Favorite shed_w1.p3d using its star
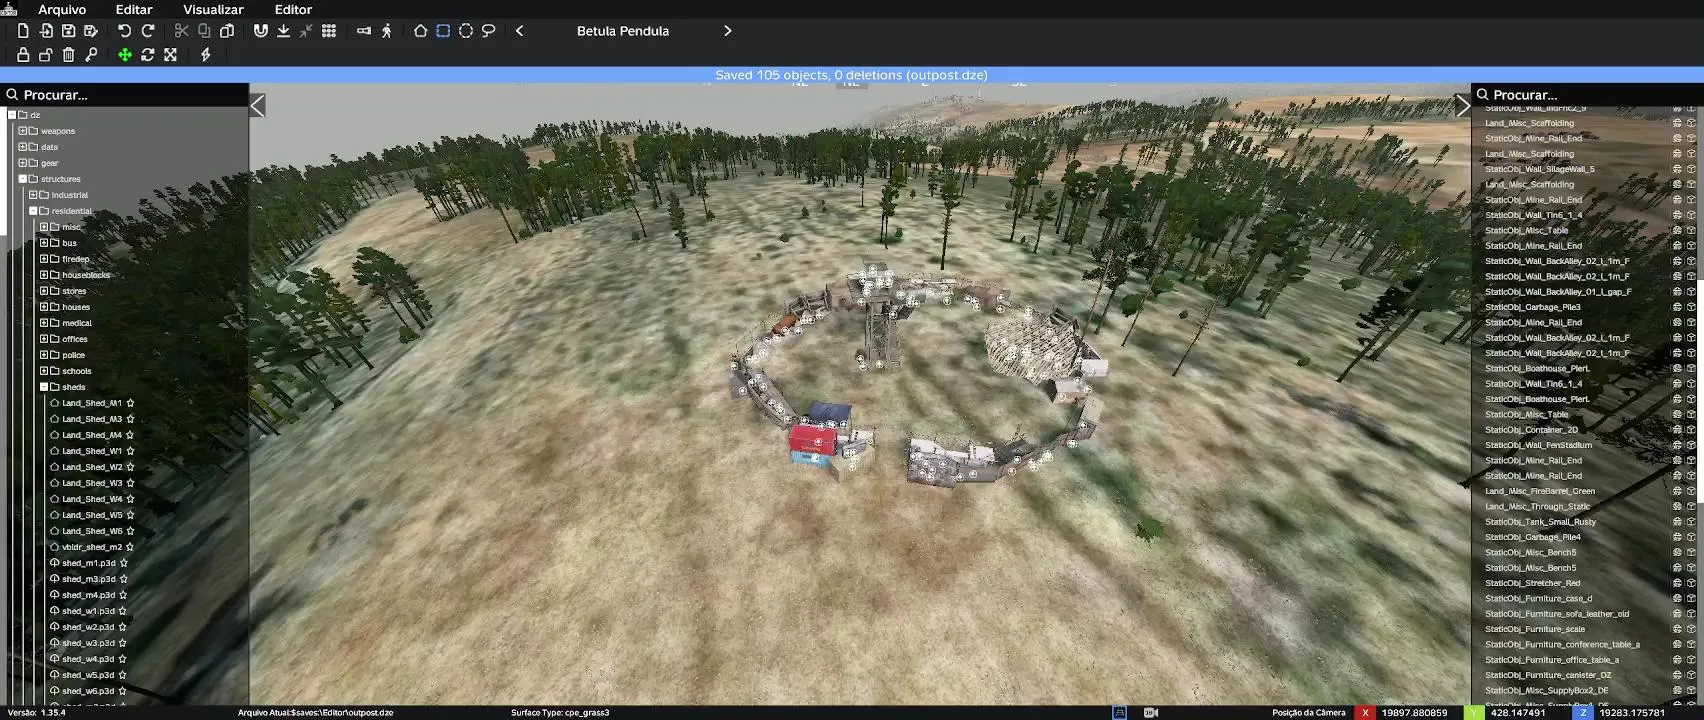The image size is (1704, 720). pos(123,611)
